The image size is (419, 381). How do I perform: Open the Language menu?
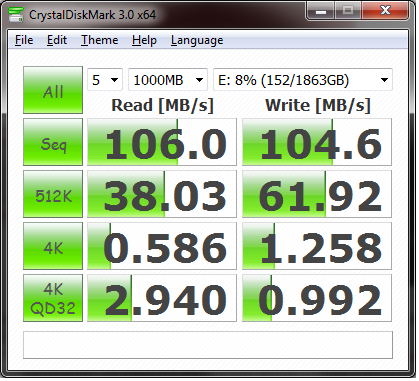coord(197,40)
